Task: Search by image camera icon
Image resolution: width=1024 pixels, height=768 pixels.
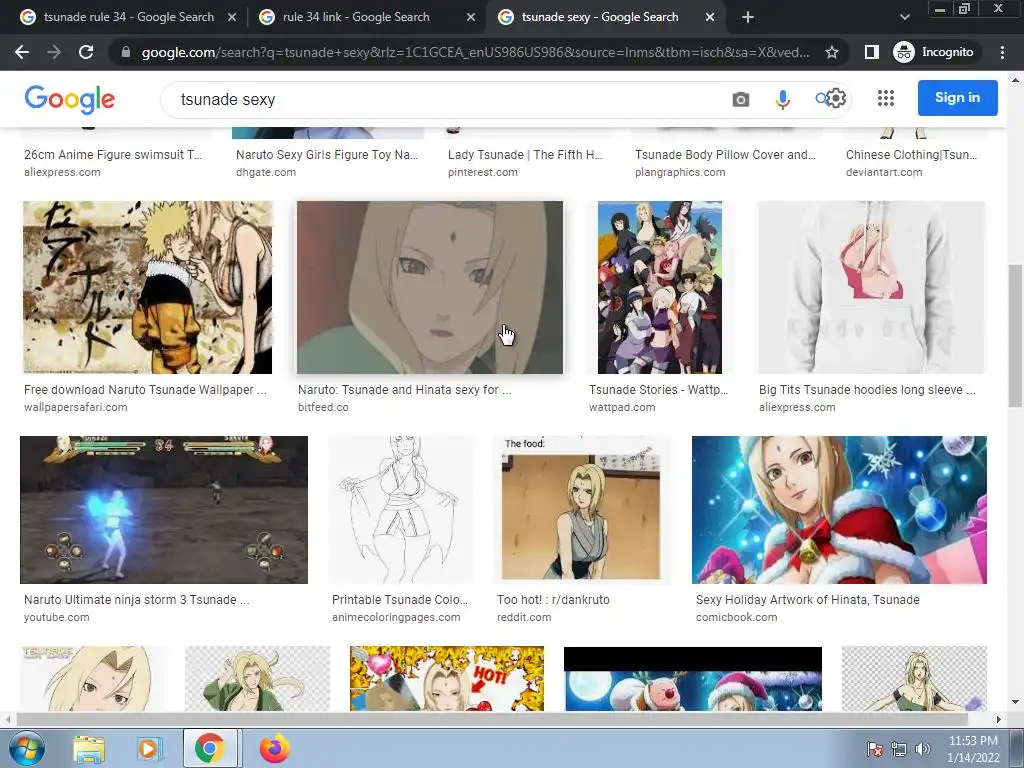Action: coord(741,99)
